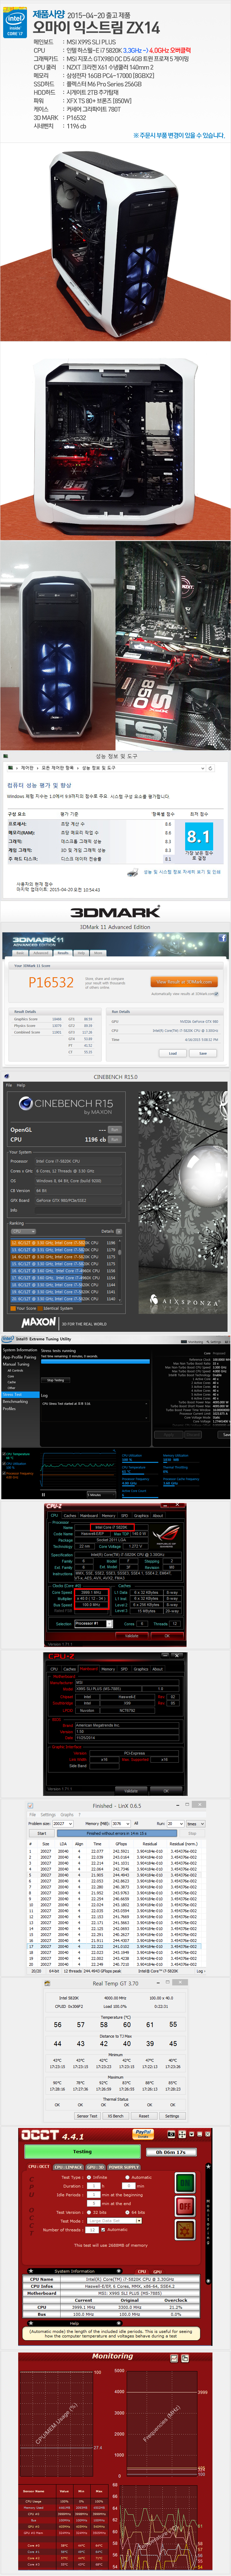Click the Start button in LinX
This screenshot has height=2576, width=231.
point(42,1833)
